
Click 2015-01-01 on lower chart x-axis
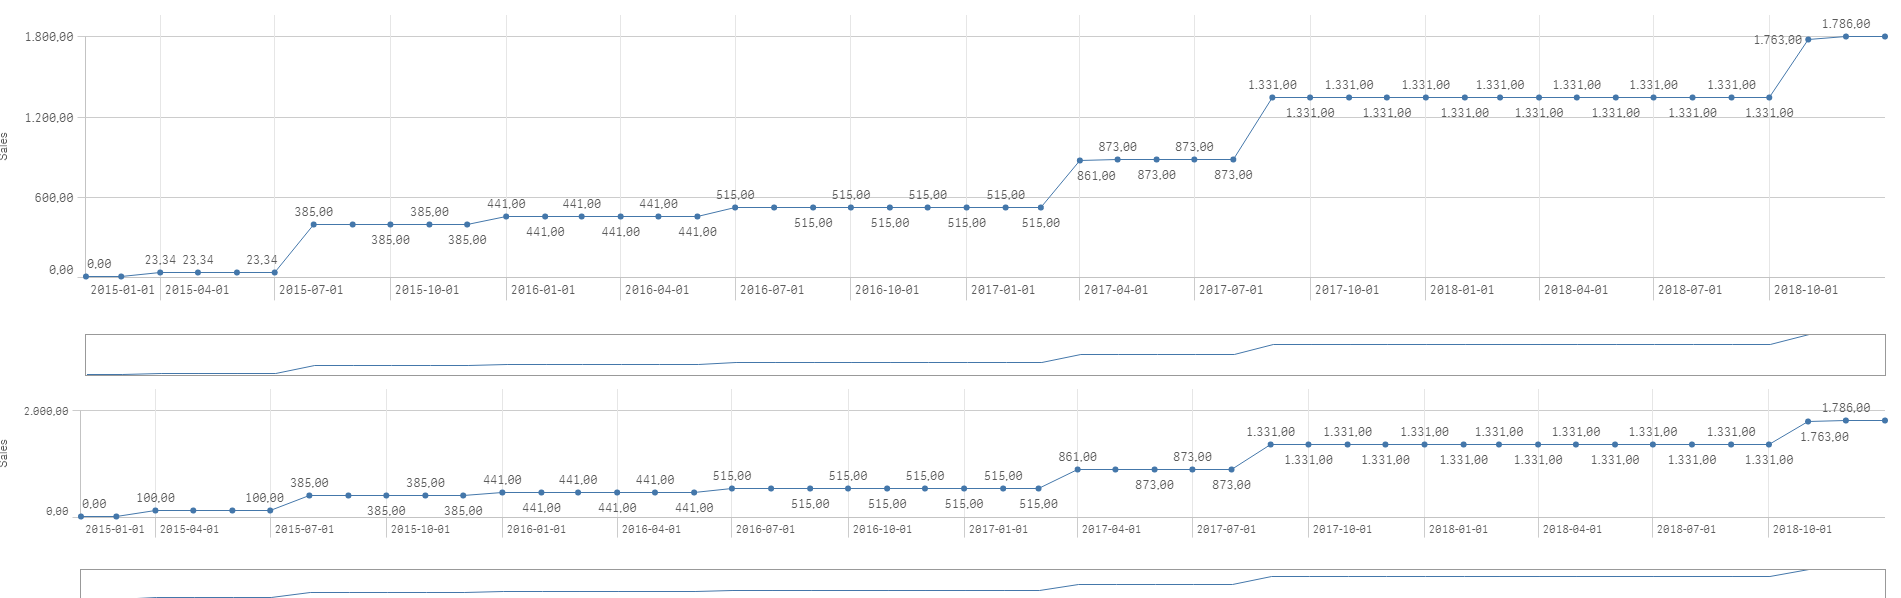115,529
